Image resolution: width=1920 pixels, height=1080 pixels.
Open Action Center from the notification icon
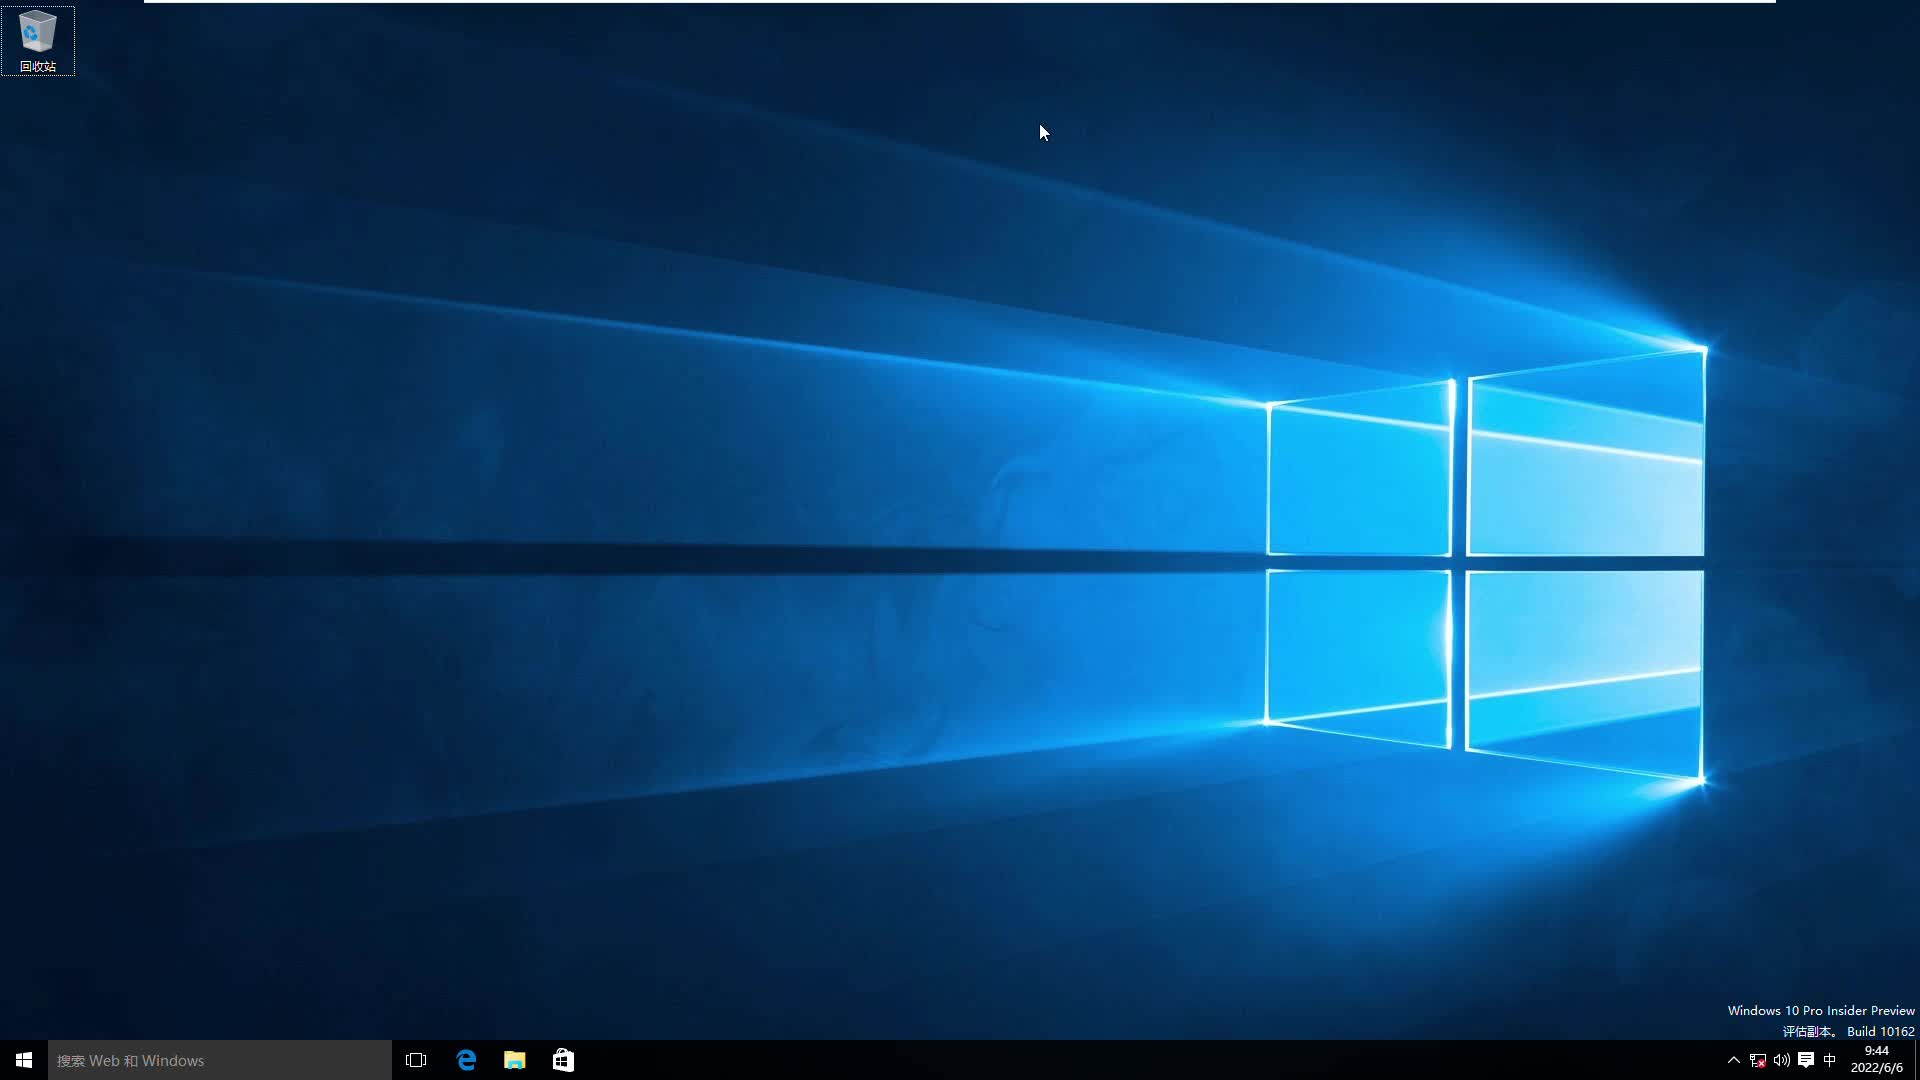pyautogui.click(x=1806, y=1060)
